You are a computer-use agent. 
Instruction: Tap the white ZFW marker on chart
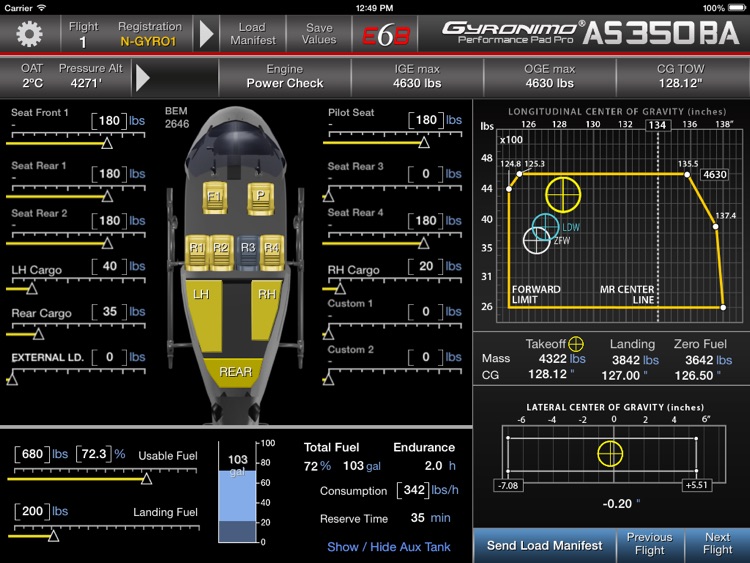(x=537, y=240)
